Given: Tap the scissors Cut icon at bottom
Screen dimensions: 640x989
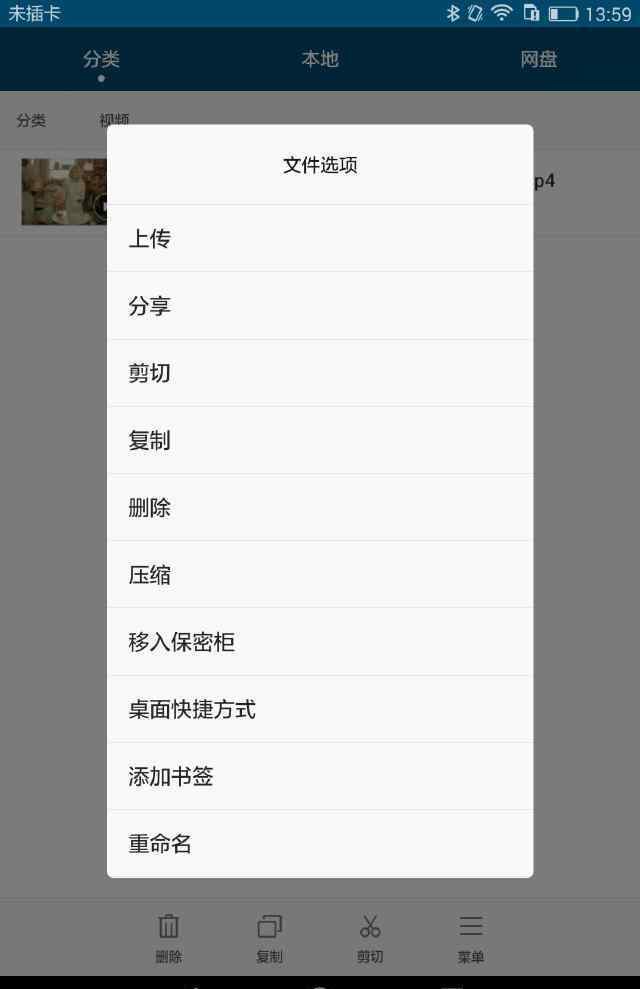Looking at the screenshot, I should tap(370, 927).
